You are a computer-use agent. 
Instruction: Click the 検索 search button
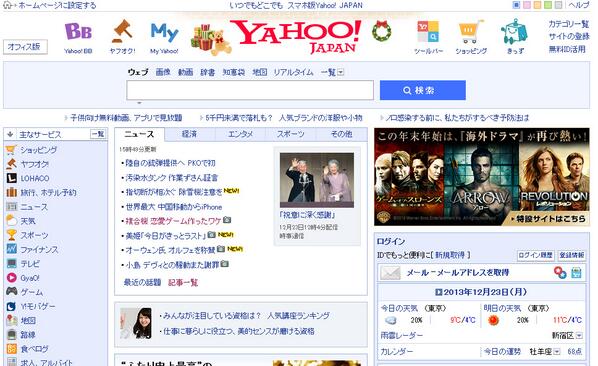pos(423,90)
